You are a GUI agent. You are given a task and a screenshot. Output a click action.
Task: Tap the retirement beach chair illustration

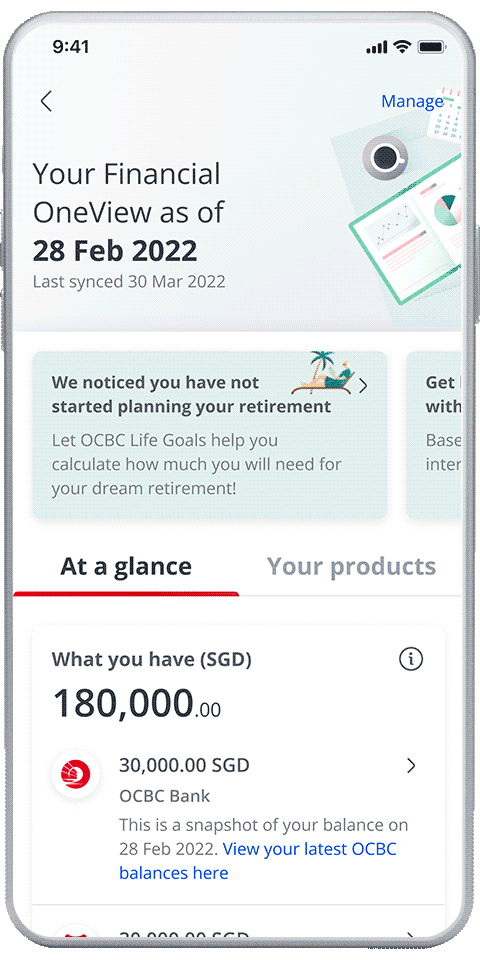pos(322,373)
